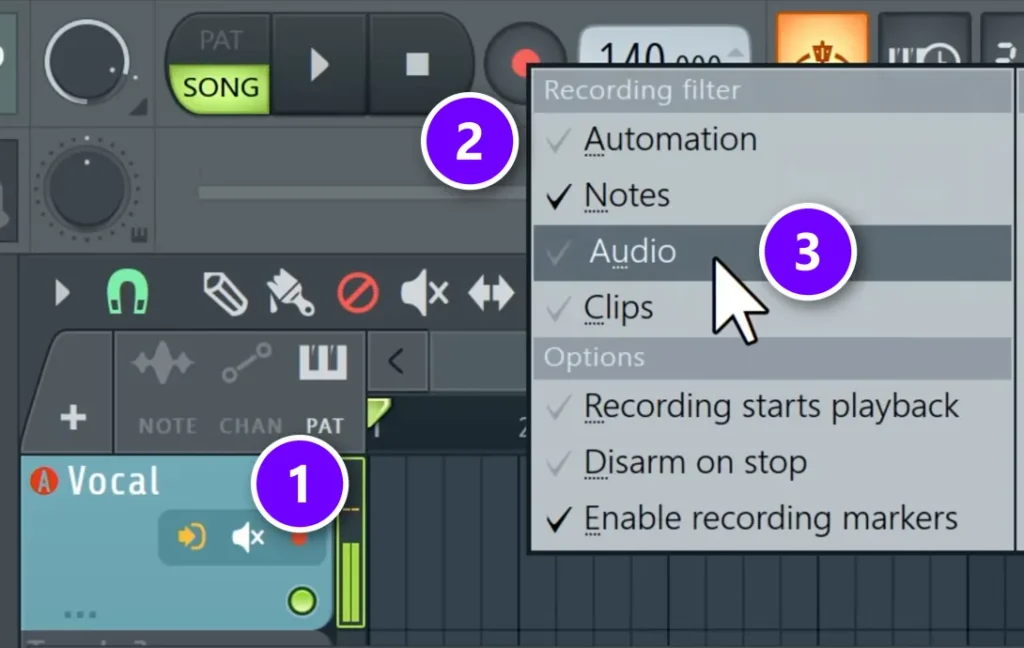Click the Vocal track input routing icon
This screenshot has height=648, width=1024.
point(192,537)
